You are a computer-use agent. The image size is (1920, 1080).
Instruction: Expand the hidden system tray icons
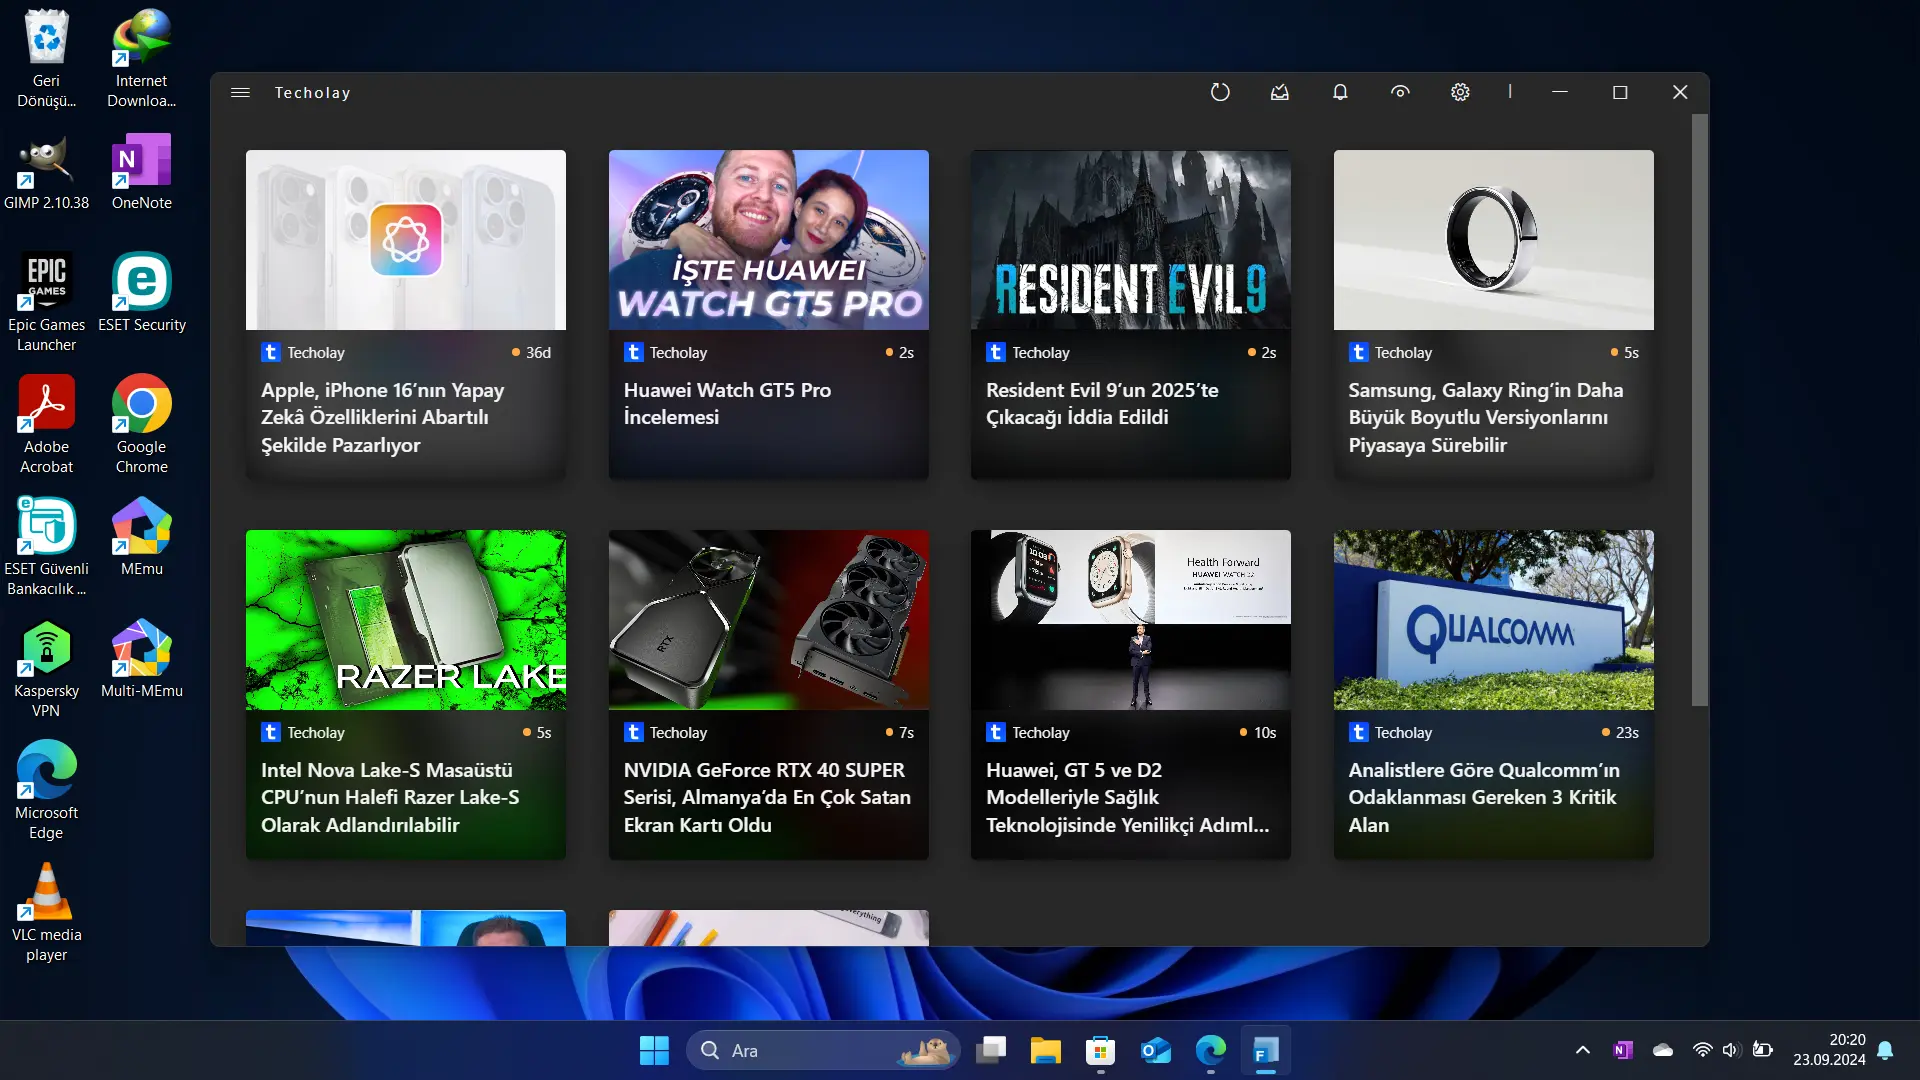click(x=1582, y=1051)
